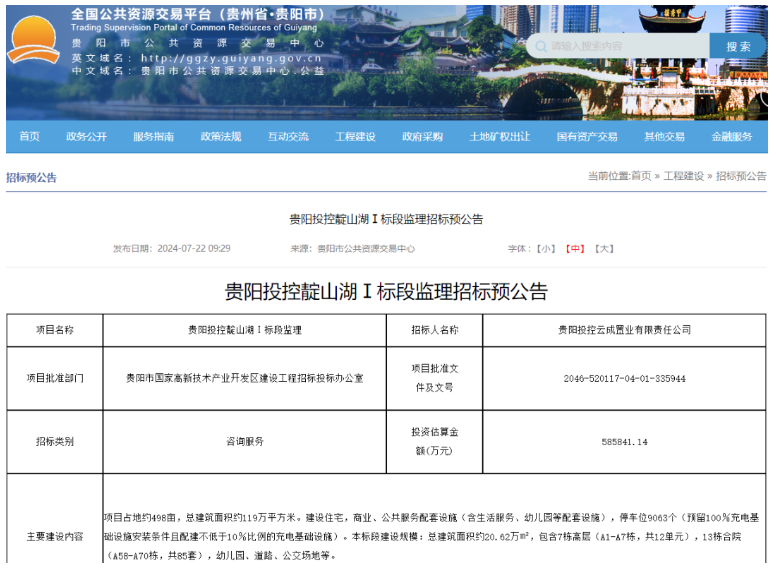Open the 服务指南 menu

click(153, 137)
